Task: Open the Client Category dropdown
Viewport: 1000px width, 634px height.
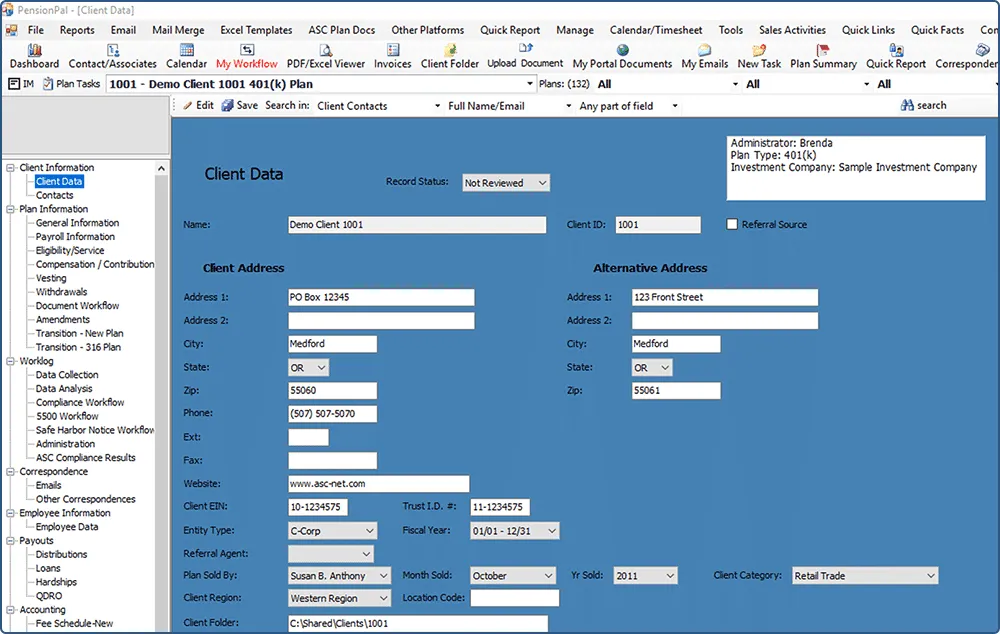Action: 864,576
